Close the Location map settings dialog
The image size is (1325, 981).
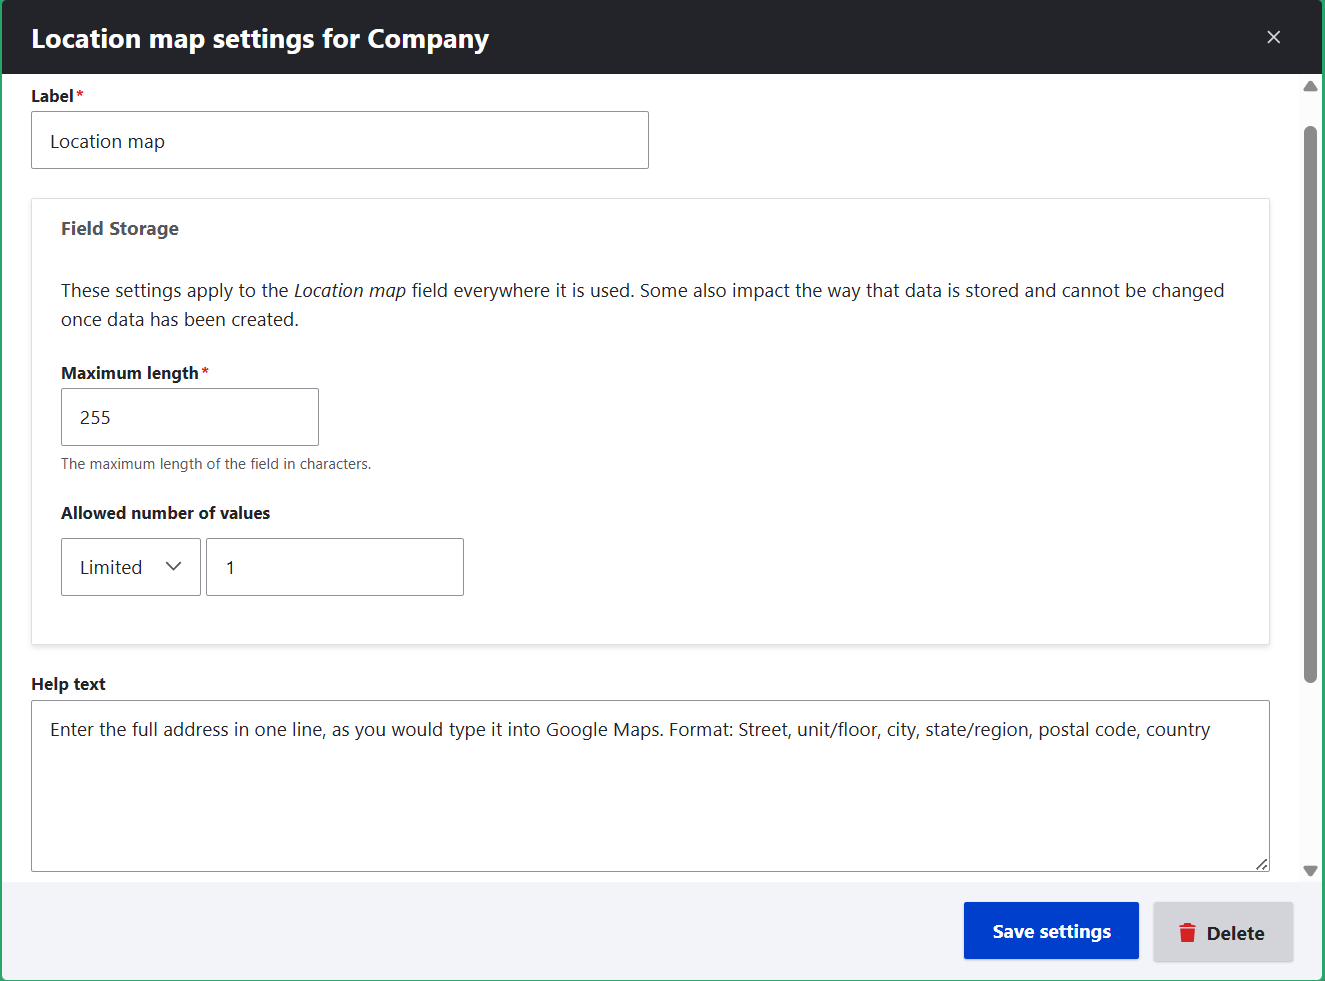tap(1273, 37)
